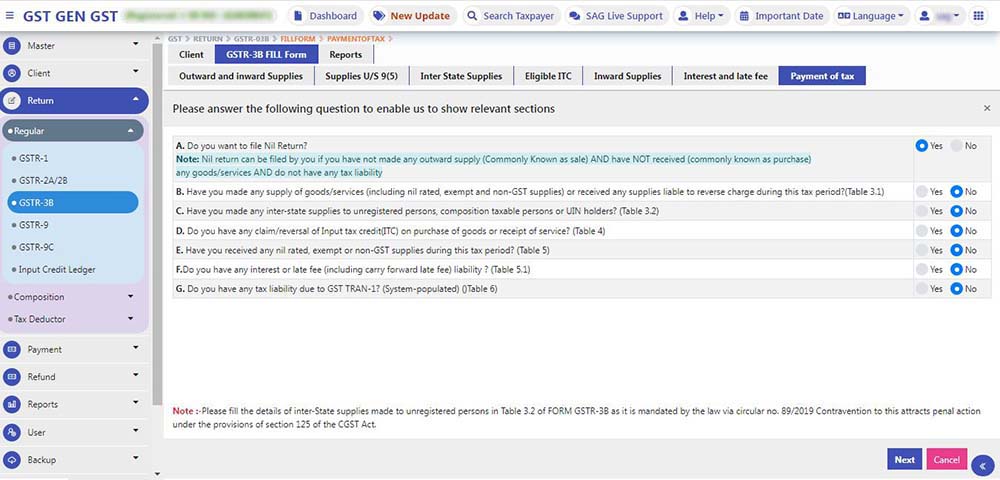Image resolution: width=1000 pixels, height=480 pixels.
Task: Click the Next button
Action: coord(904,460)
